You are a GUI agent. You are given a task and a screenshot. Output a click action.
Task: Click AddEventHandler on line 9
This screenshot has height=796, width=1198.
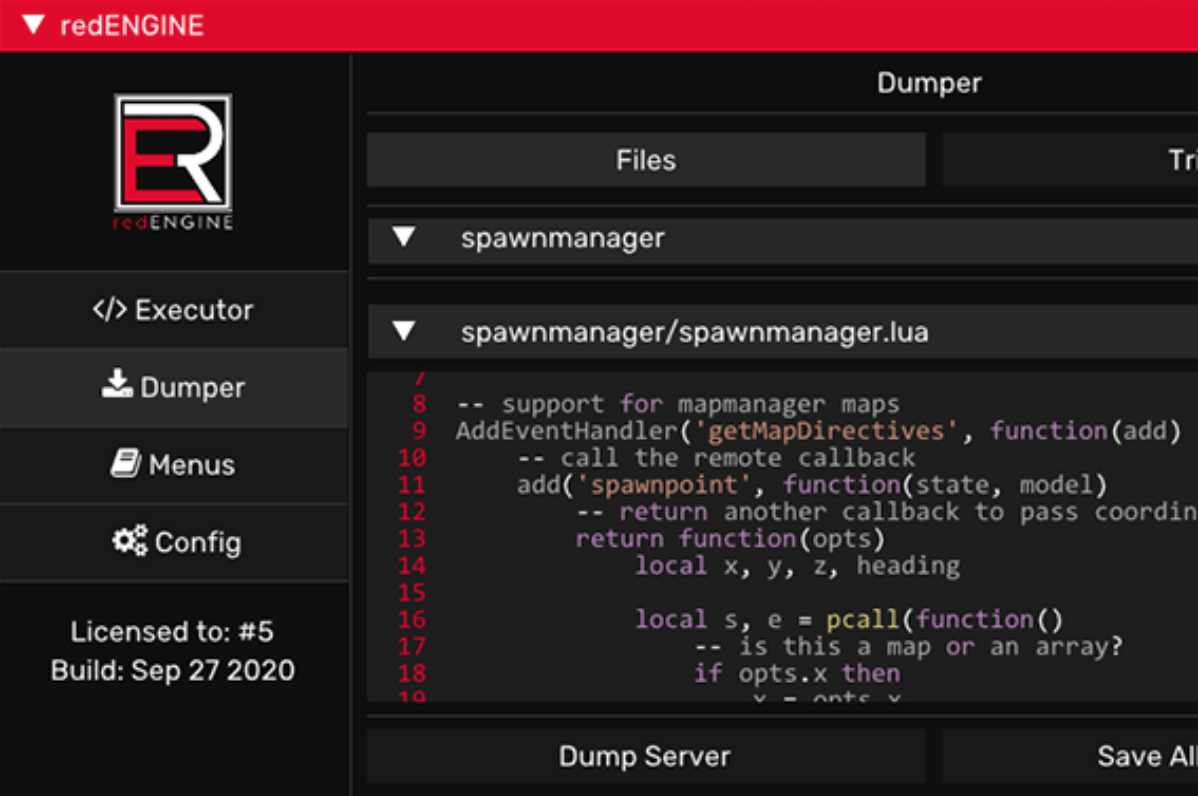tap(567, 431)
